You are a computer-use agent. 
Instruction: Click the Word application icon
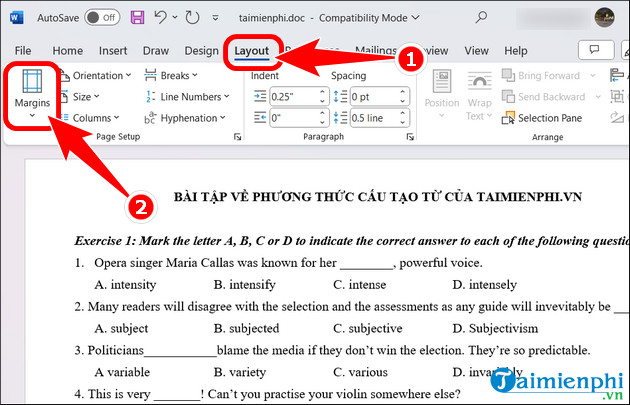click(x=16, y=18)
